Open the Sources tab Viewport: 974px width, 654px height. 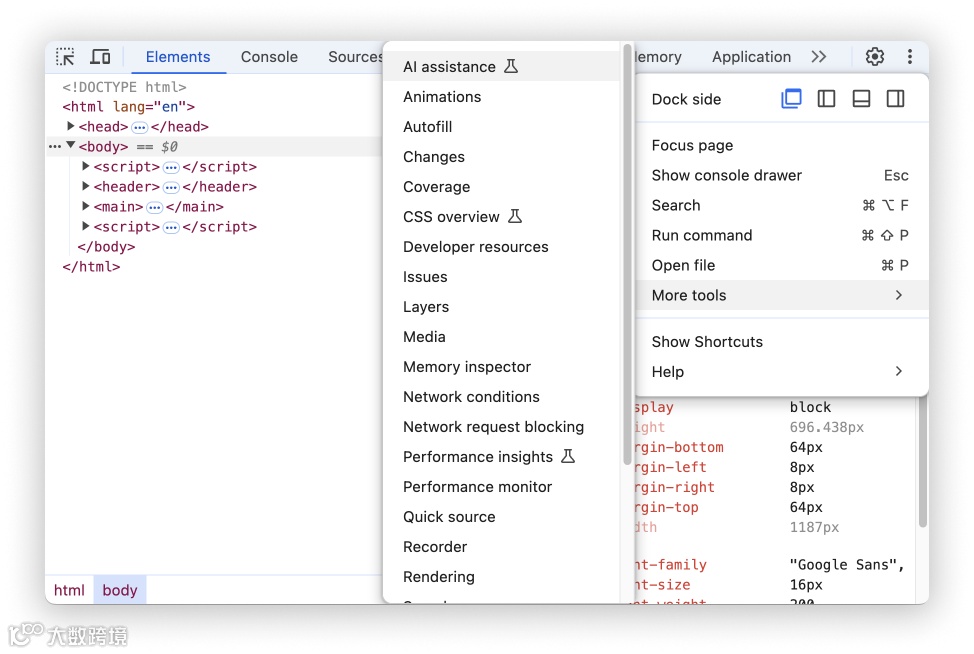click(355, 57)
